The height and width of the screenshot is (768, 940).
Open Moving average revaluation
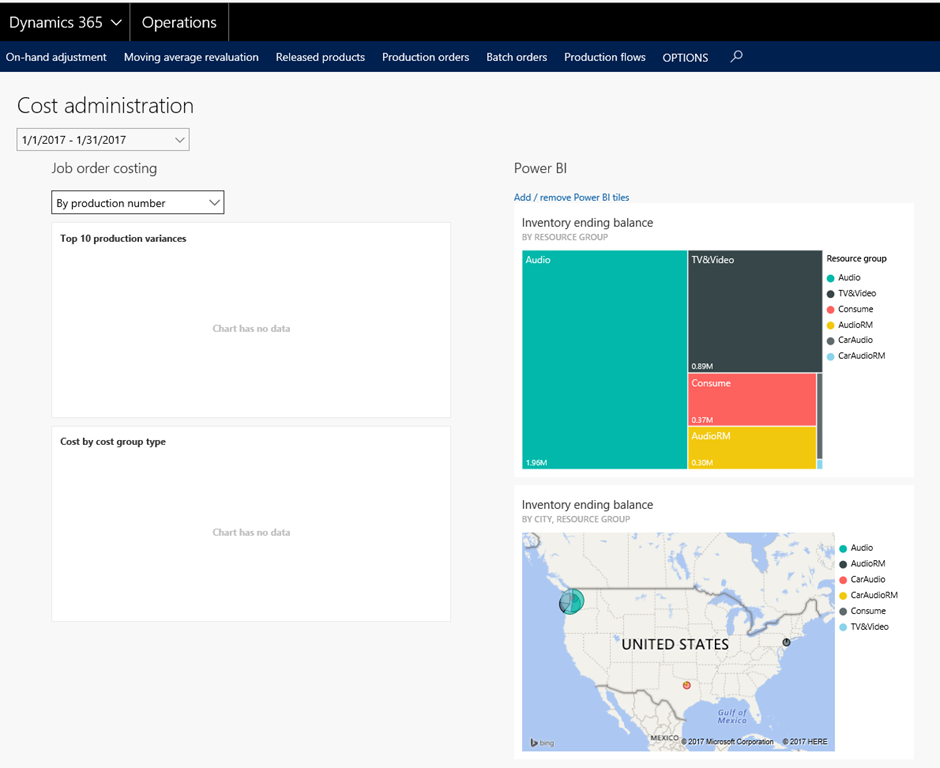(191, 57)
